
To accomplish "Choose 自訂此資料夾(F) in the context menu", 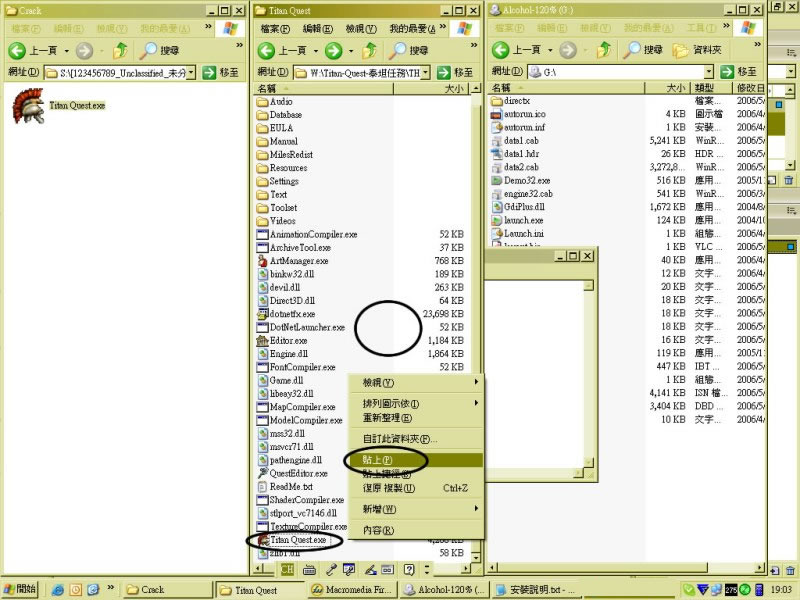I will pos(415,439).
